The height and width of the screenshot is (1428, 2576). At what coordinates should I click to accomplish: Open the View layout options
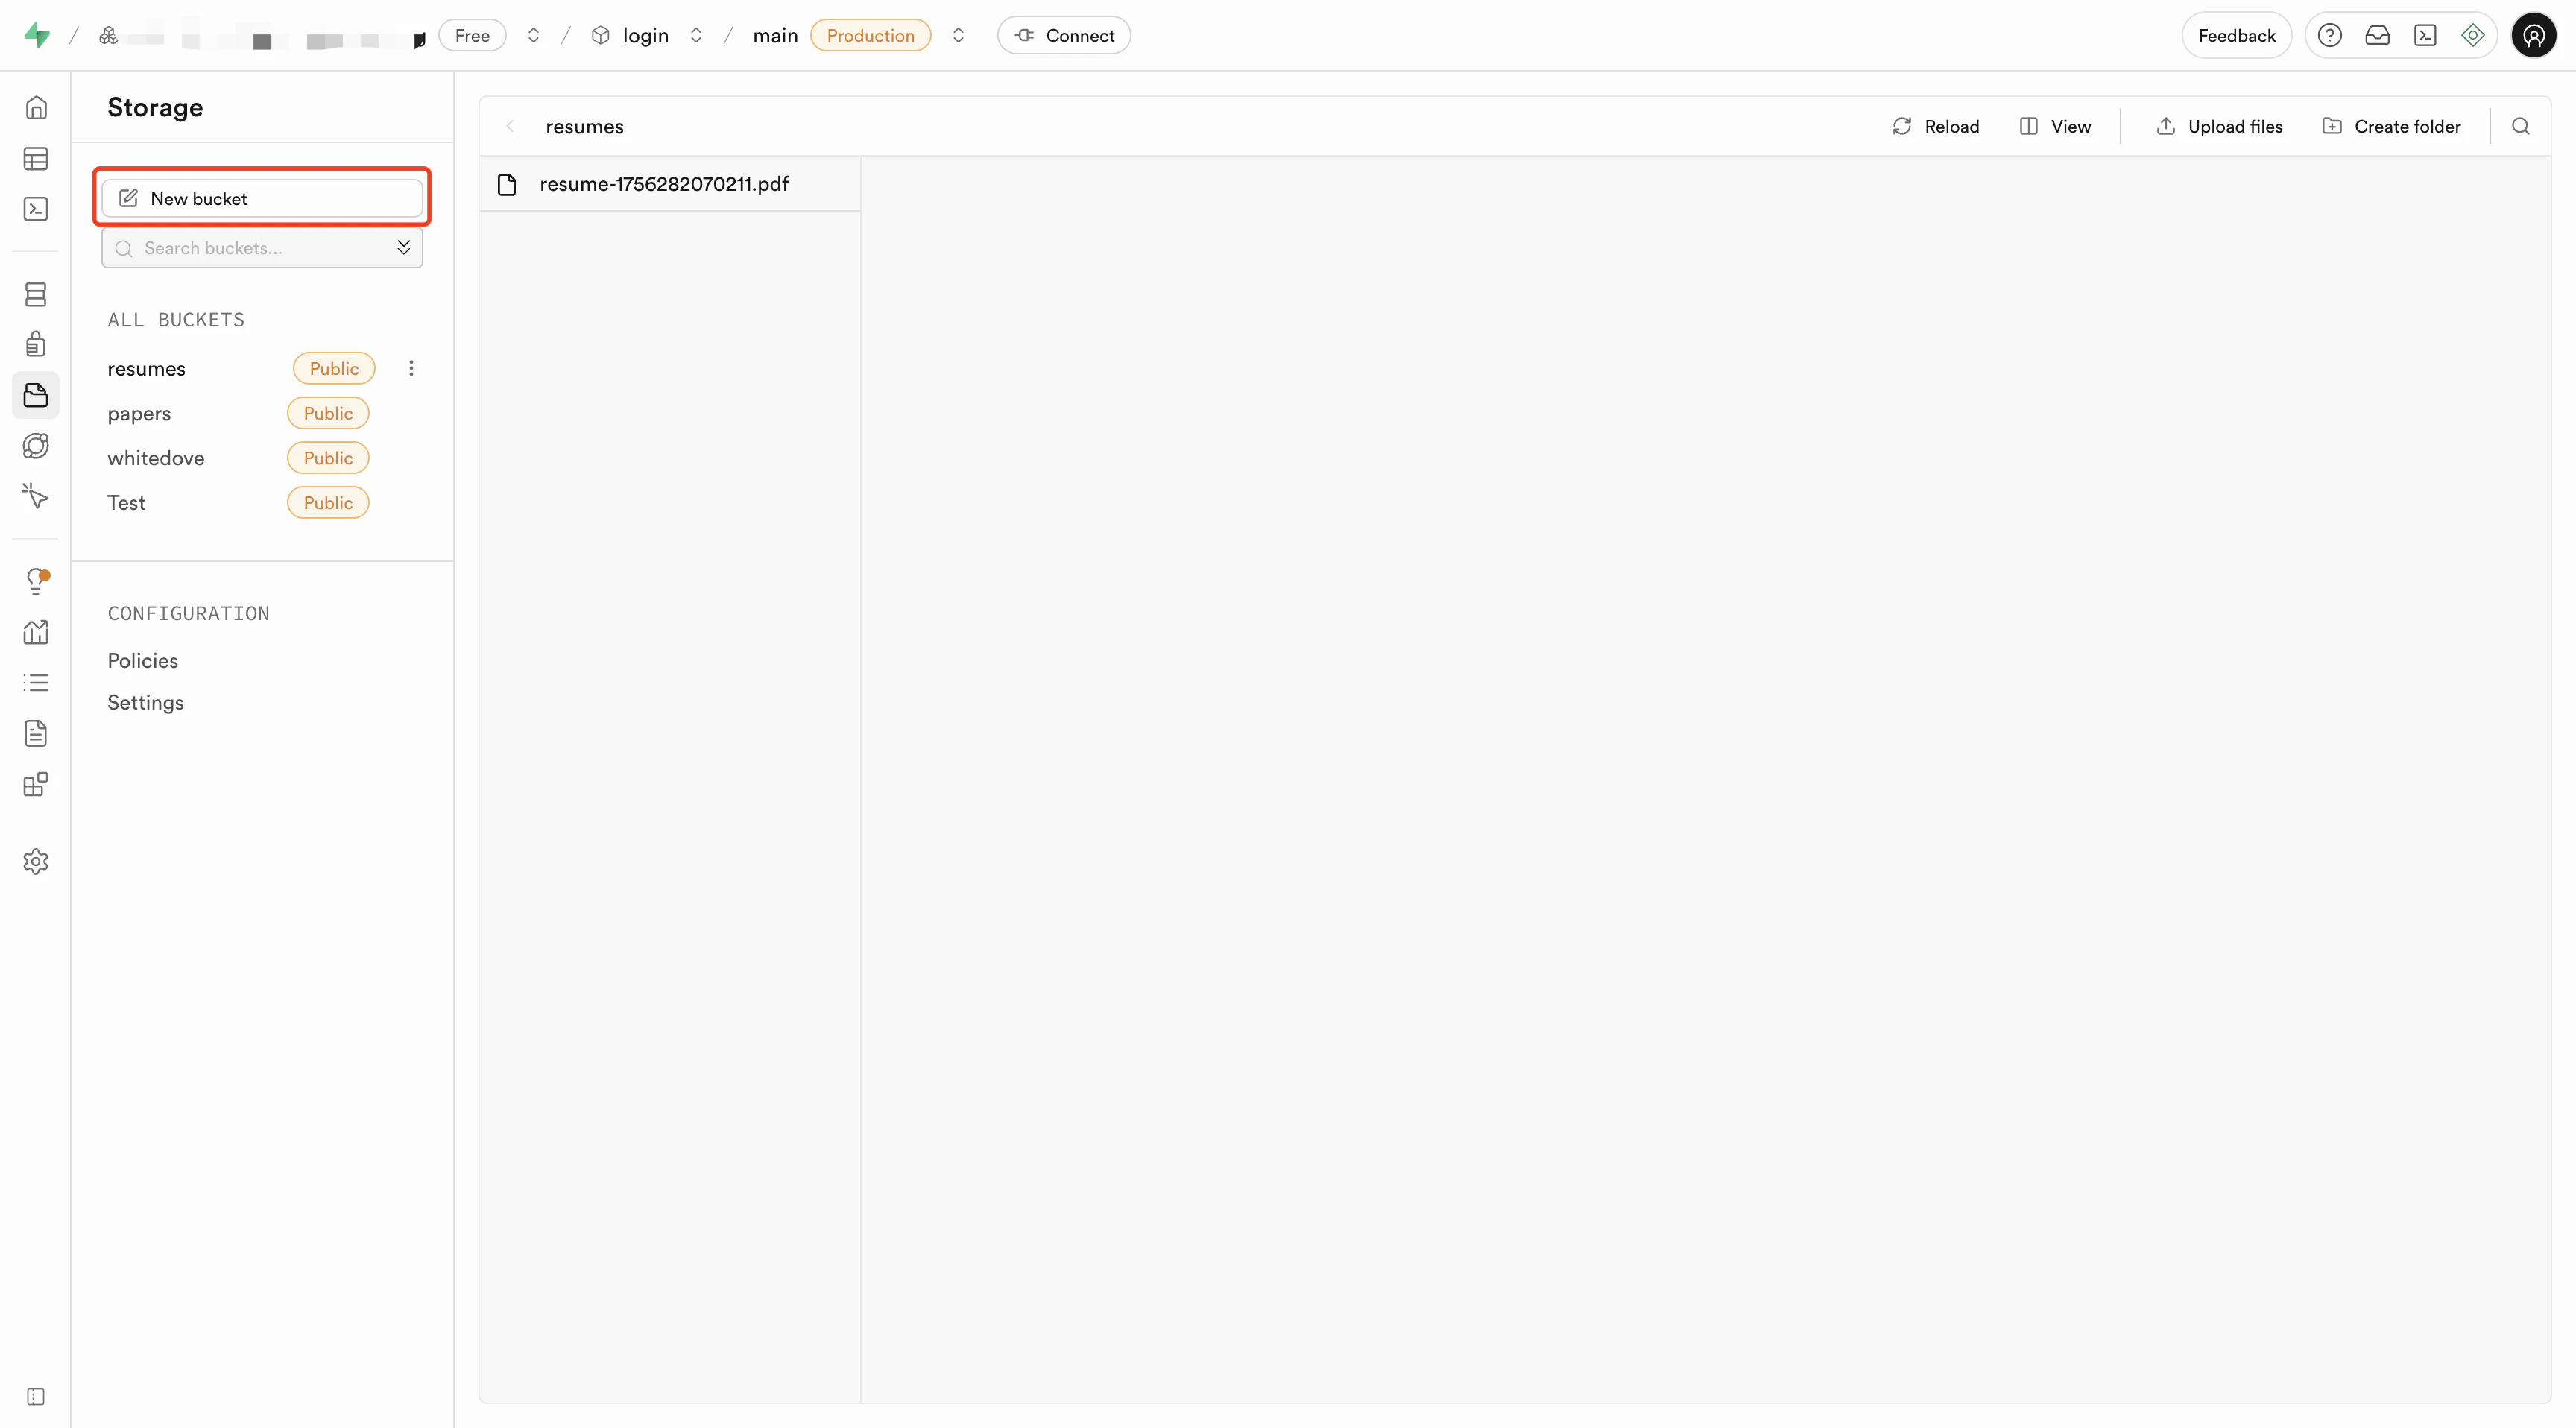[2055, 126]
